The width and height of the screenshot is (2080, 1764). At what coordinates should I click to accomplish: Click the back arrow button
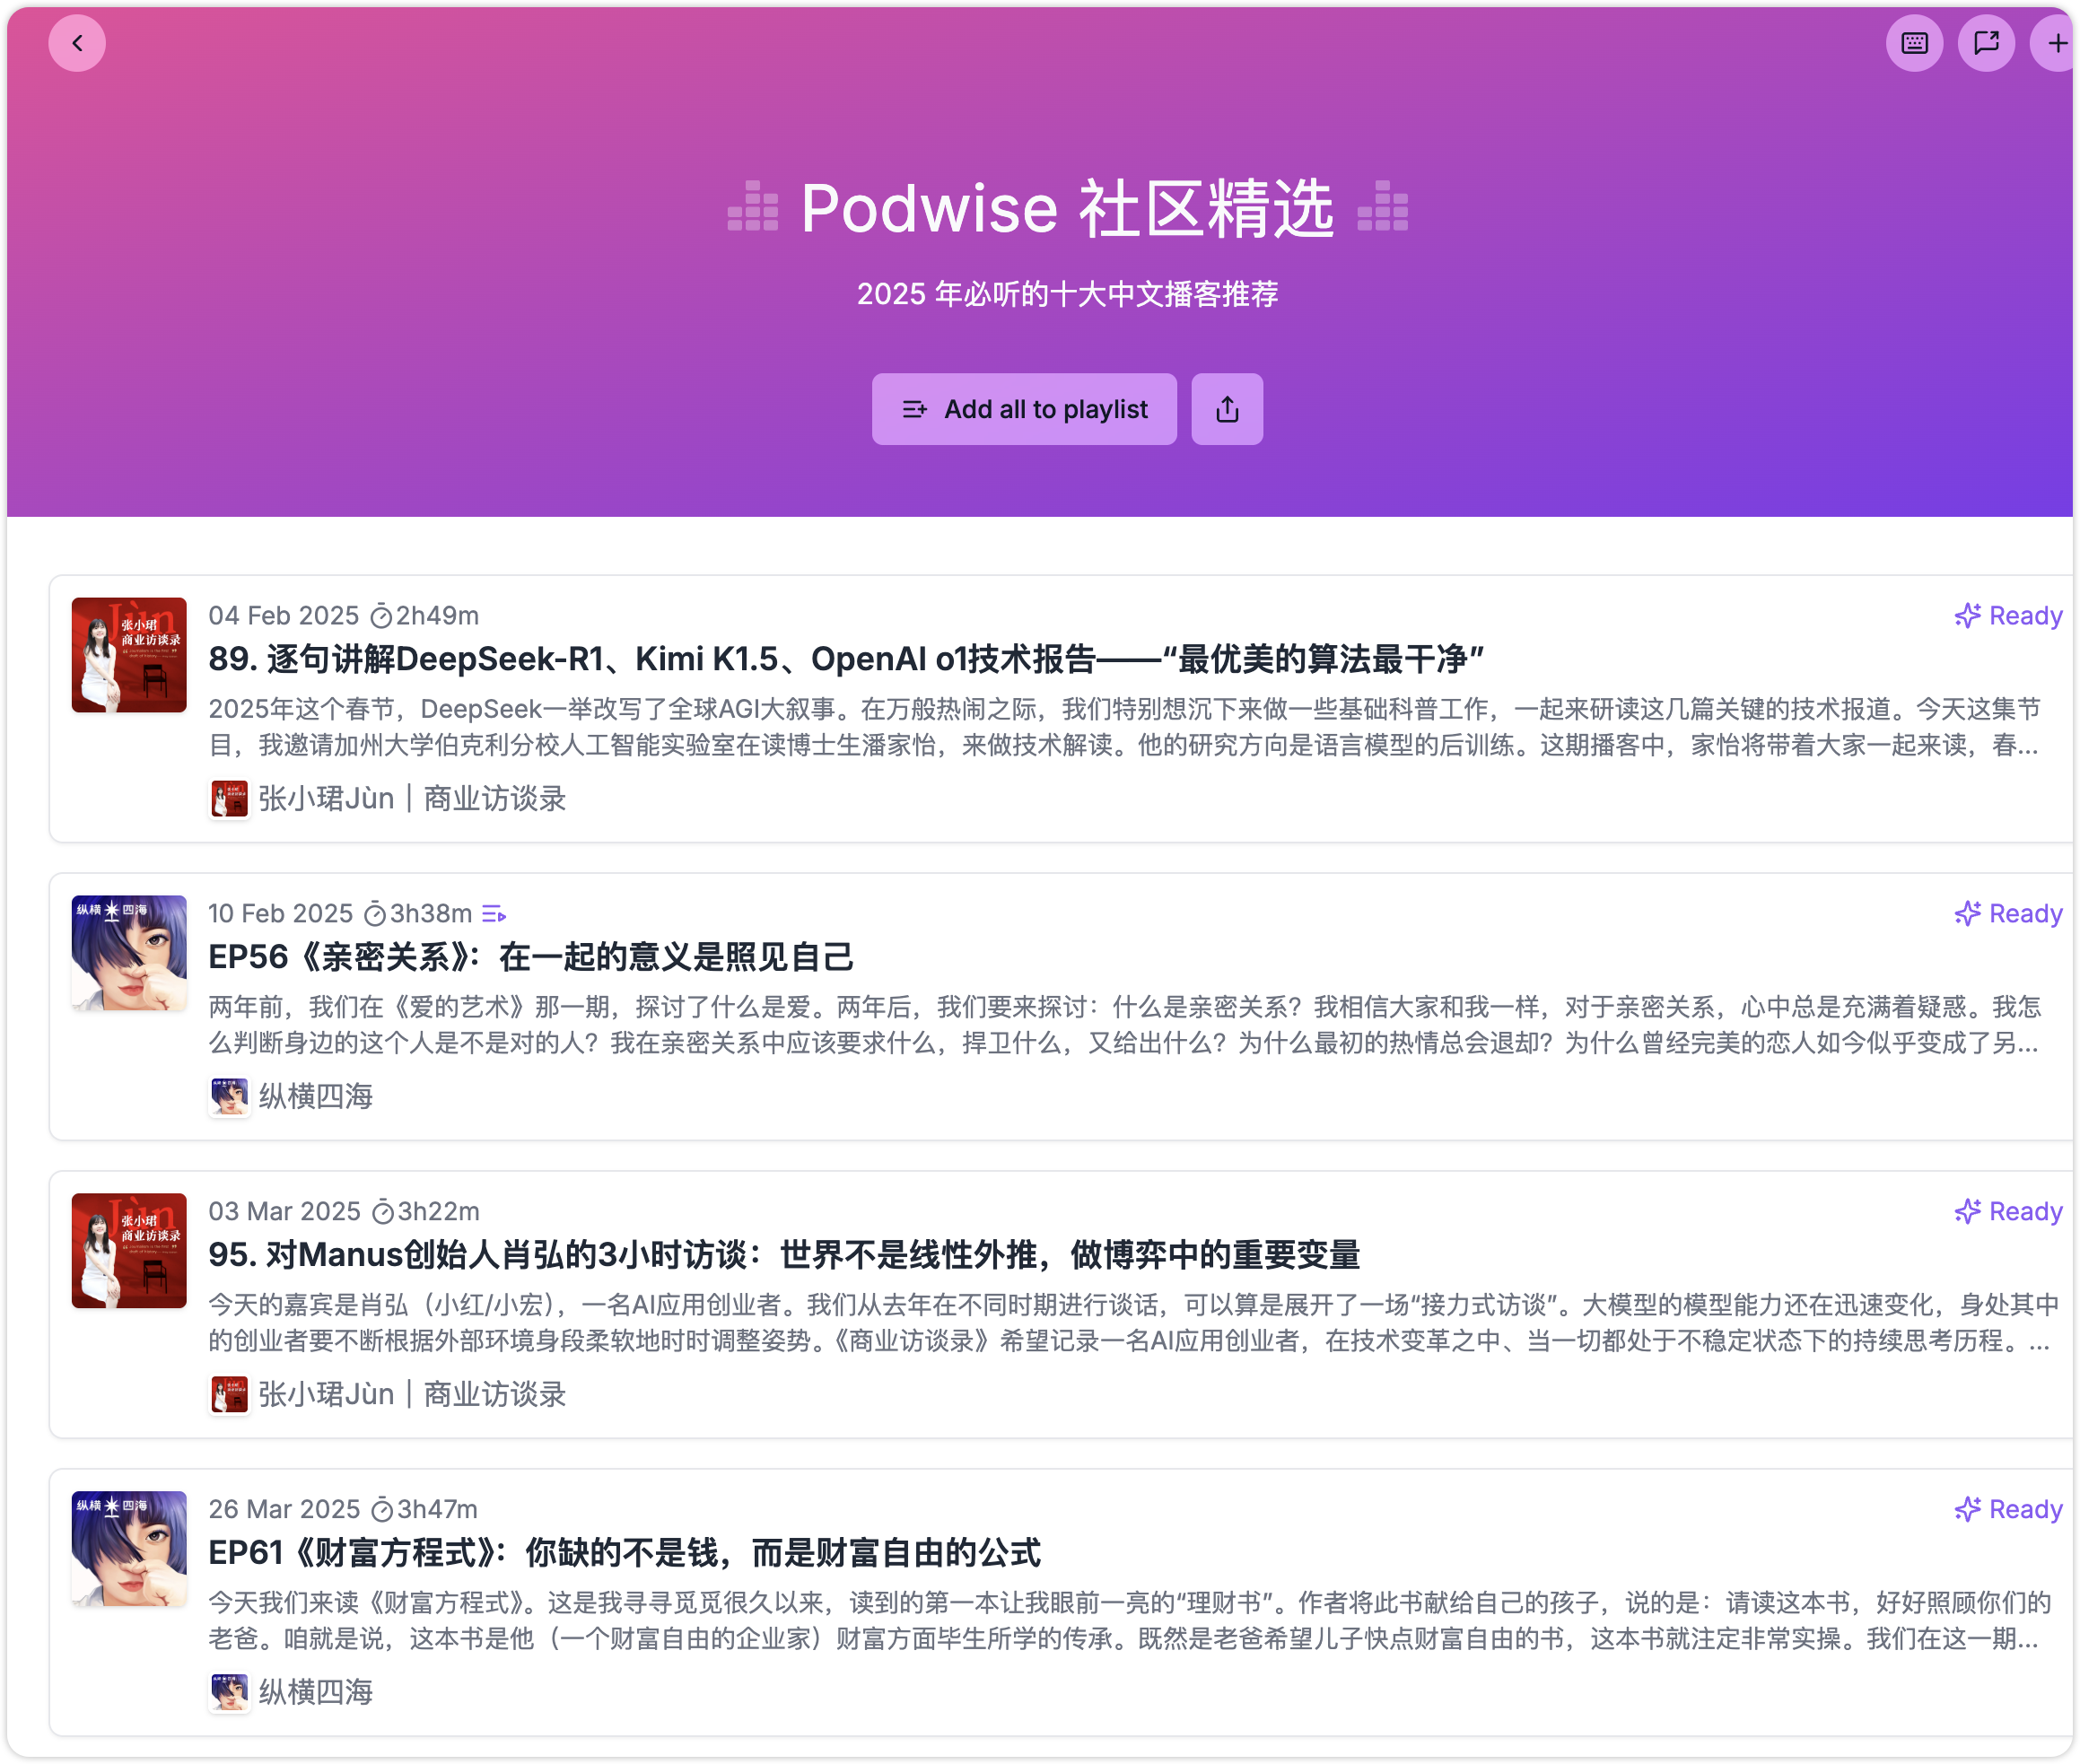[x=77, y=43]
